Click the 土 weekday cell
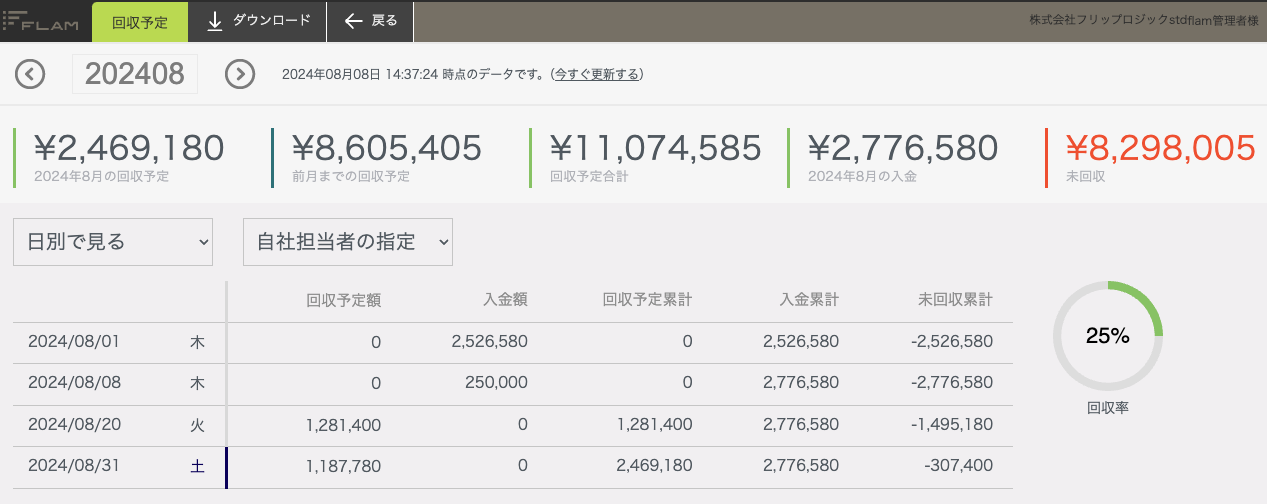The image size is (1267, 504). click(197, 467)
